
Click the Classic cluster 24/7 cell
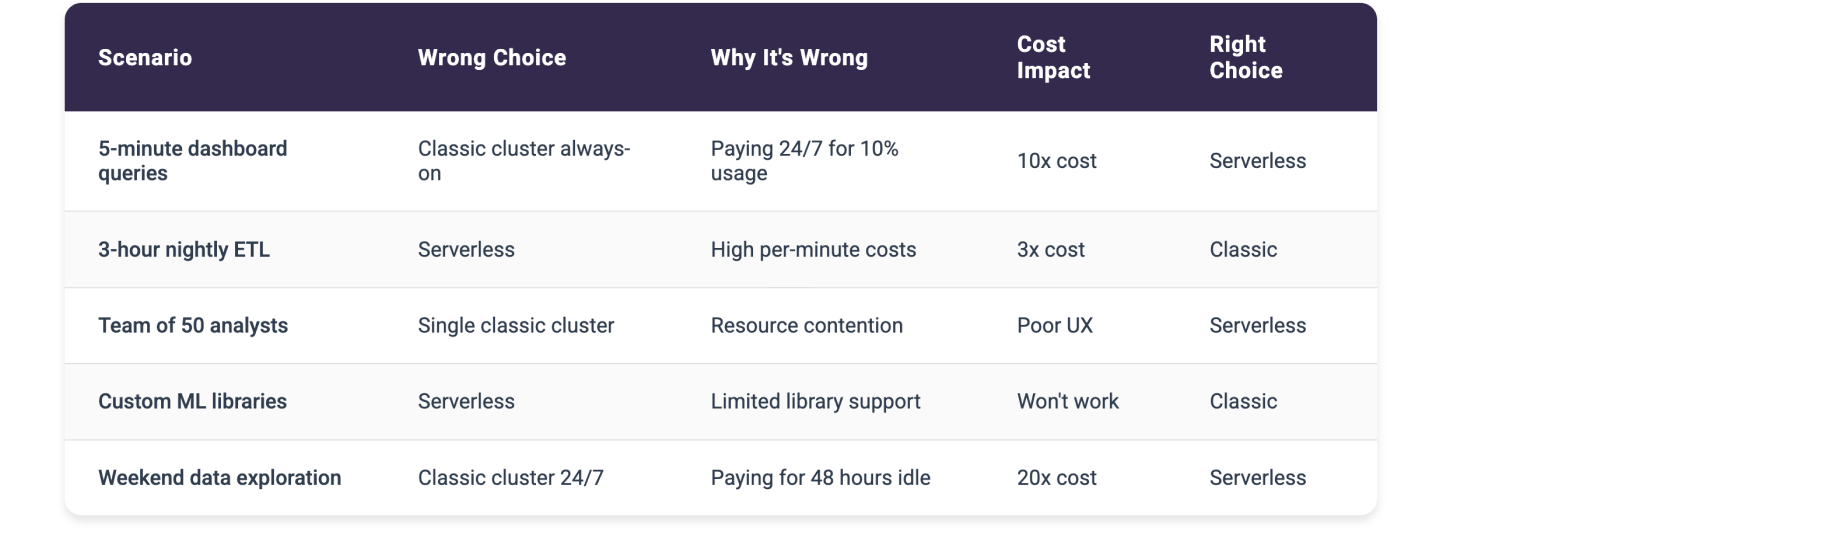click(x=511, y=478)
